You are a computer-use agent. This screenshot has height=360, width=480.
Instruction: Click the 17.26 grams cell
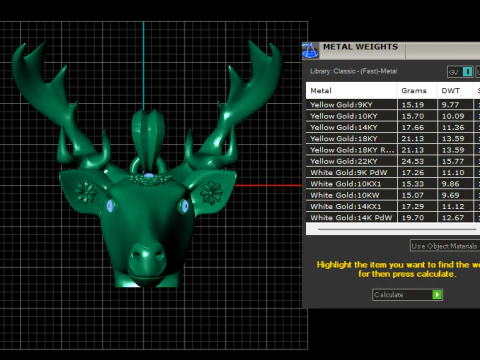click(417, 173)
